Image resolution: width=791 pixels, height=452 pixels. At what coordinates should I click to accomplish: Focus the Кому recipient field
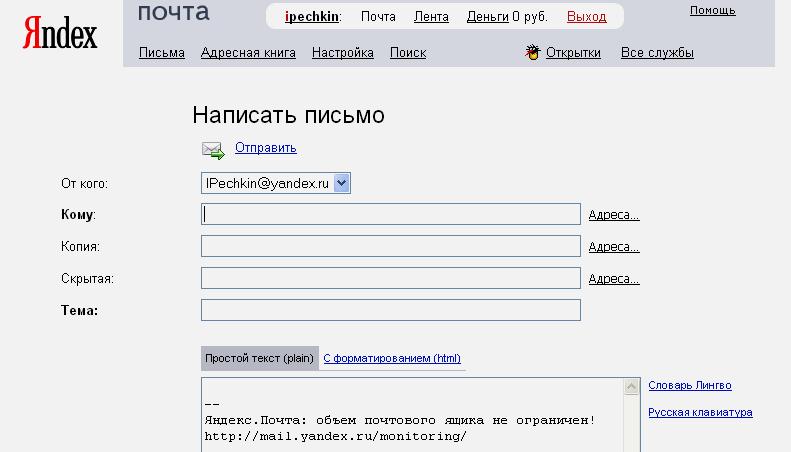pos(390,214)
